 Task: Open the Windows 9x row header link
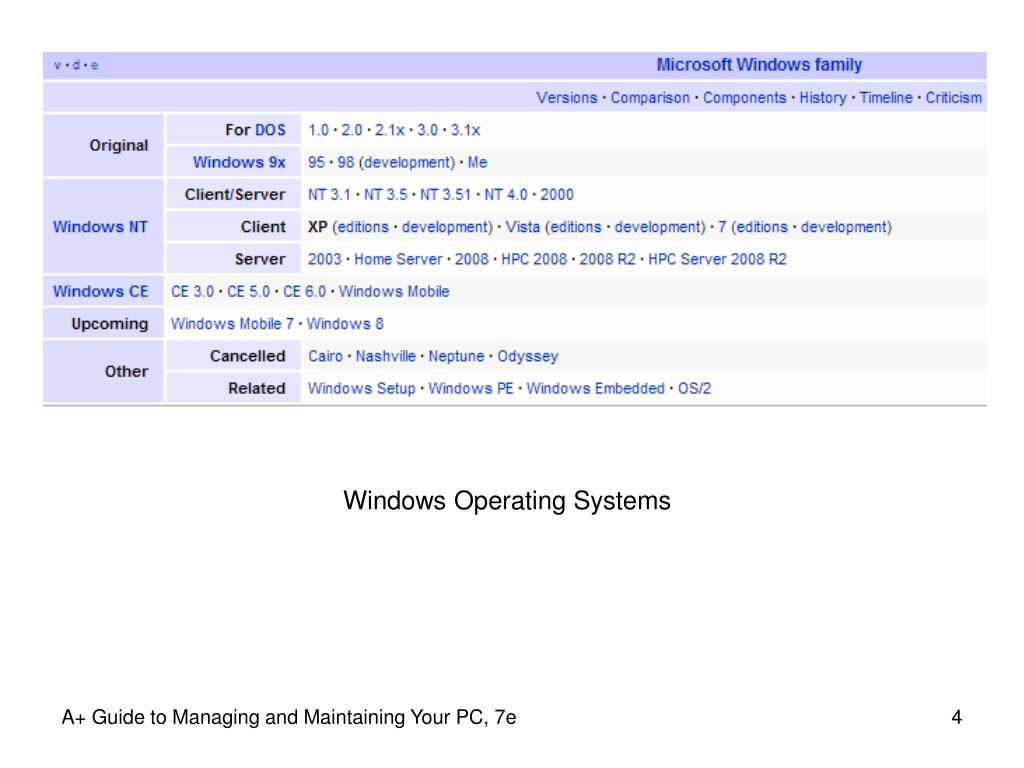coord(239,162)
